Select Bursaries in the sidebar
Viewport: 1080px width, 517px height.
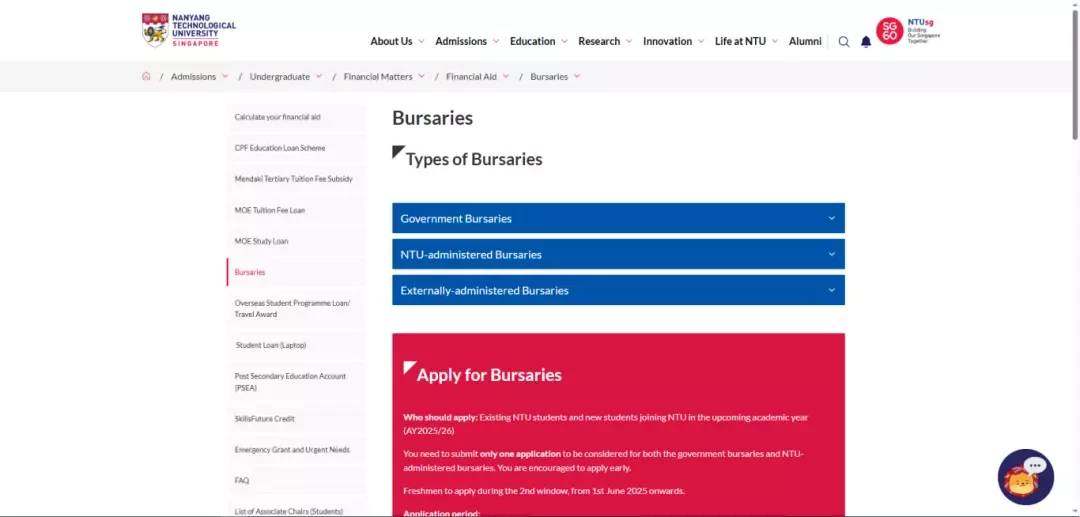296,272
